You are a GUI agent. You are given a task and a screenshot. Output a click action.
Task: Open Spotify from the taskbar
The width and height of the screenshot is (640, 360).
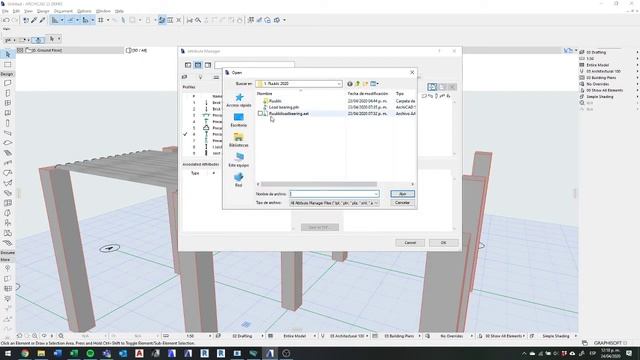pos(90,353)
